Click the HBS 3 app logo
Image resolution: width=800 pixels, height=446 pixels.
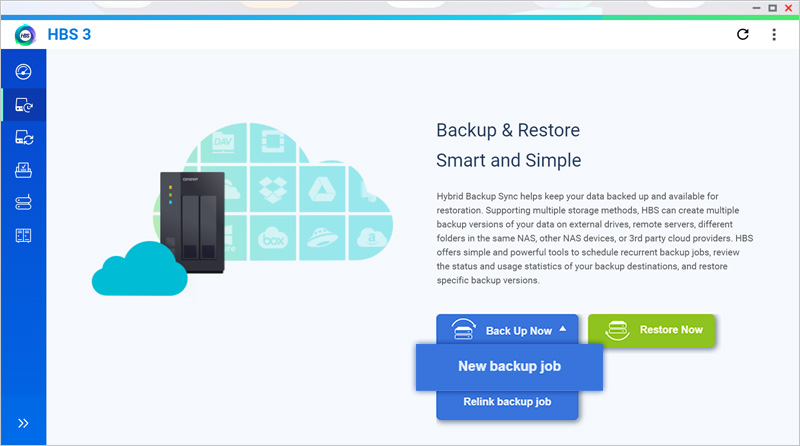coord(25,35)
